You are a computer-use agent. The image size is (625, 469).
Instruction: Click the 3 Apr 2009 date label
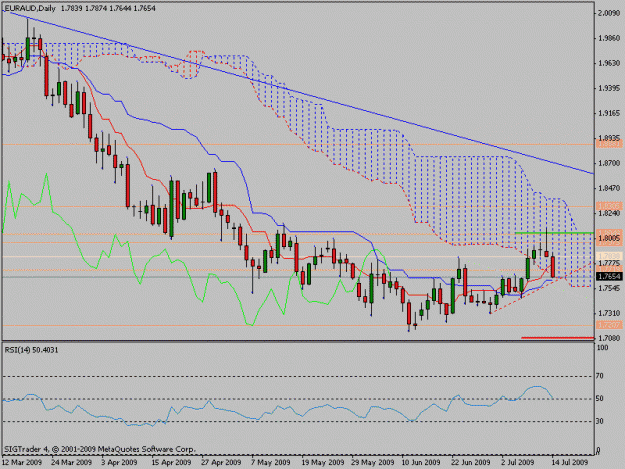click(x=119, y=462)
